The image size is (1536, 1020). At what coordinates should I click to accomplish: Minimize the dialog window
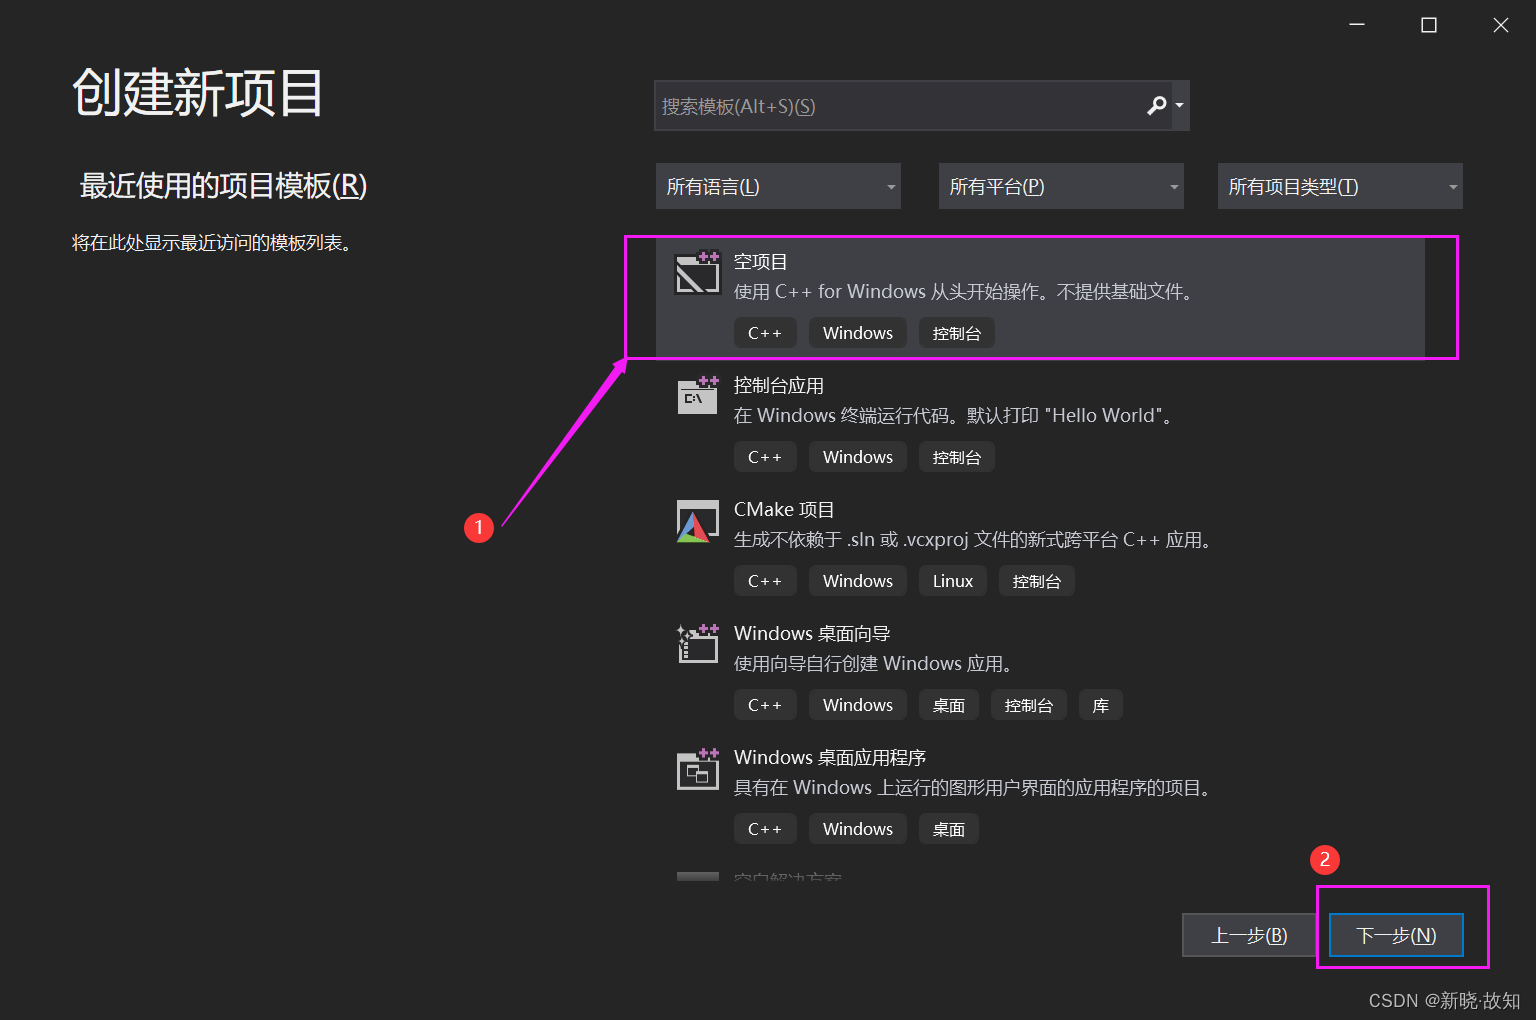coord(1357,25)
